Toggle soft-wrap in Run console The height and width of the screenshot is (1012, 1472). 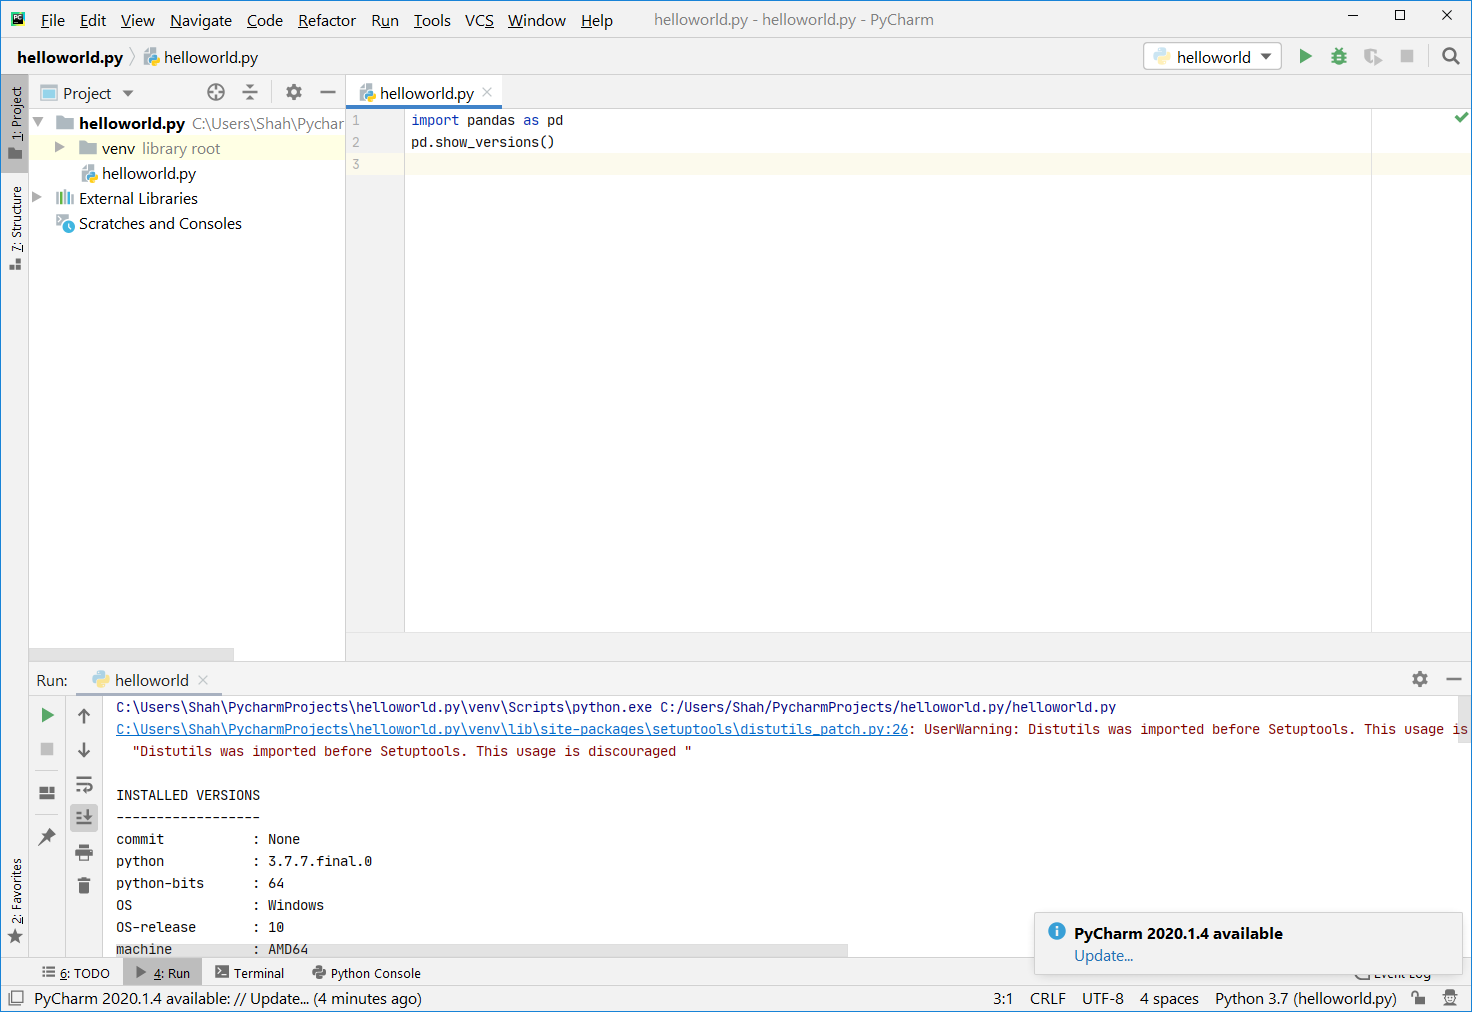click(x=84, y=784)
